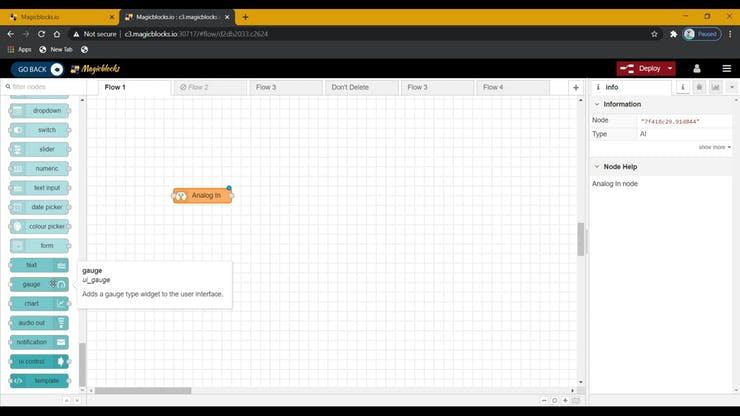Click the GO BACK button
Viewport: 740px width, 416px height.
[37, 69]
